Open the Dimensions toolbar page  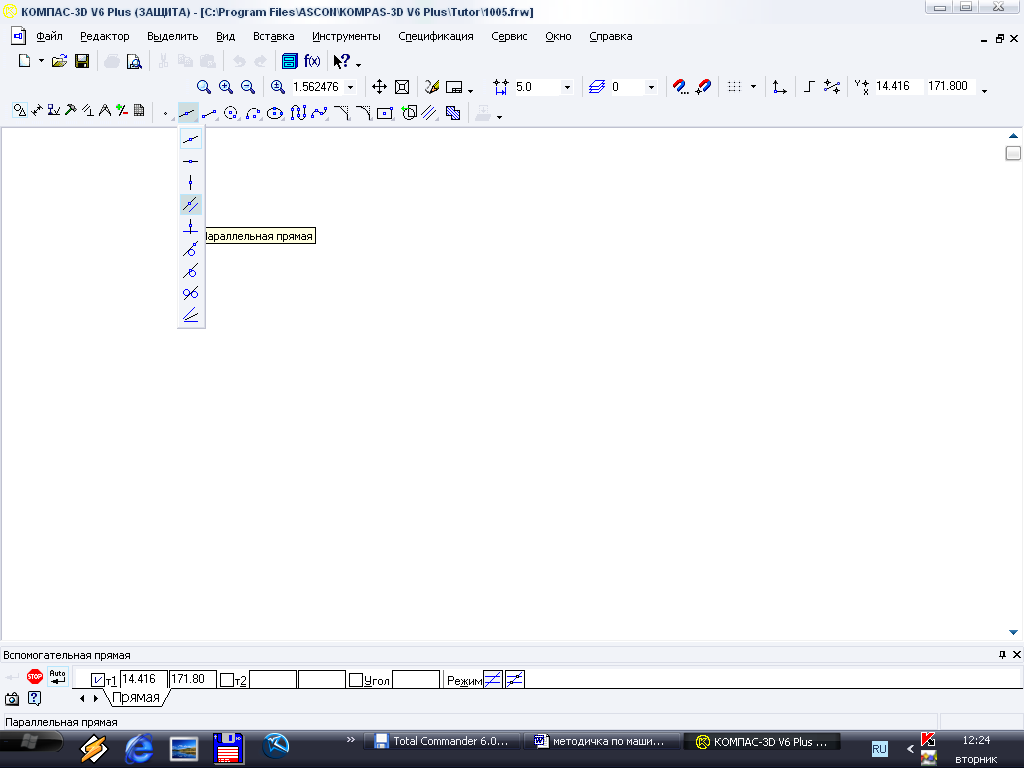pos(37,110)
